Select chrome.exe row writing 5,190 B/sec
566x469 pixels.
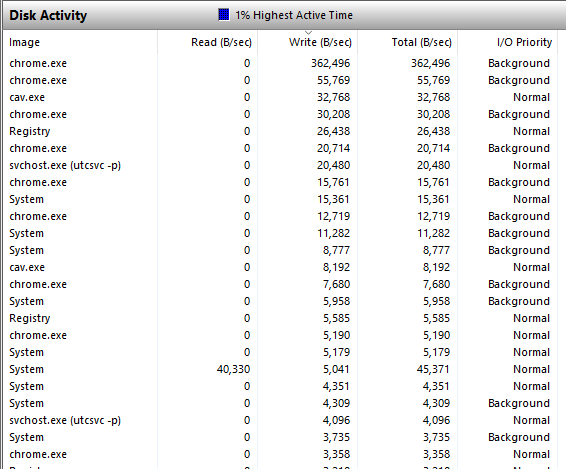point(280,335)
